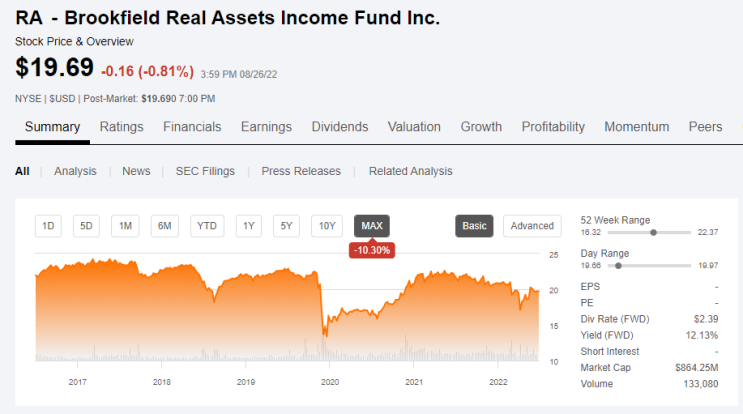Image resolution: width=743 pixels, height=414 pixels.
Task: Switch to the Ratings tab
Action: pyautogui.click(x=121, y=127)
